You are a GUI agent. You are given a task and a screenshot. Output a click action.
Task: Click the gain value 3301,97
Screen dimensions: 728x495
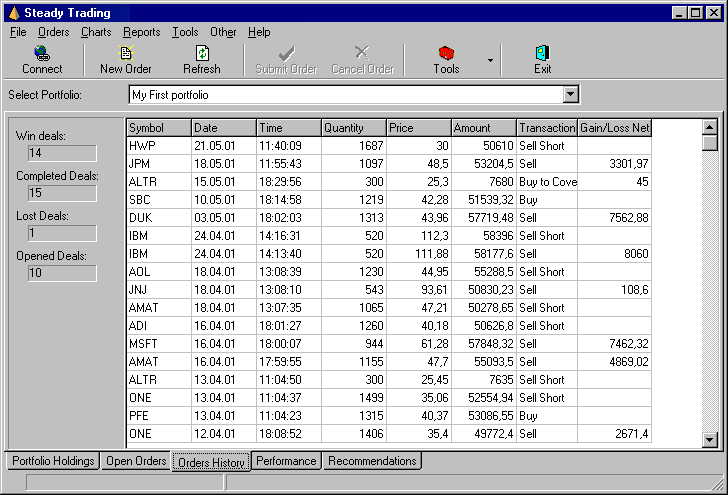point(615,164)
